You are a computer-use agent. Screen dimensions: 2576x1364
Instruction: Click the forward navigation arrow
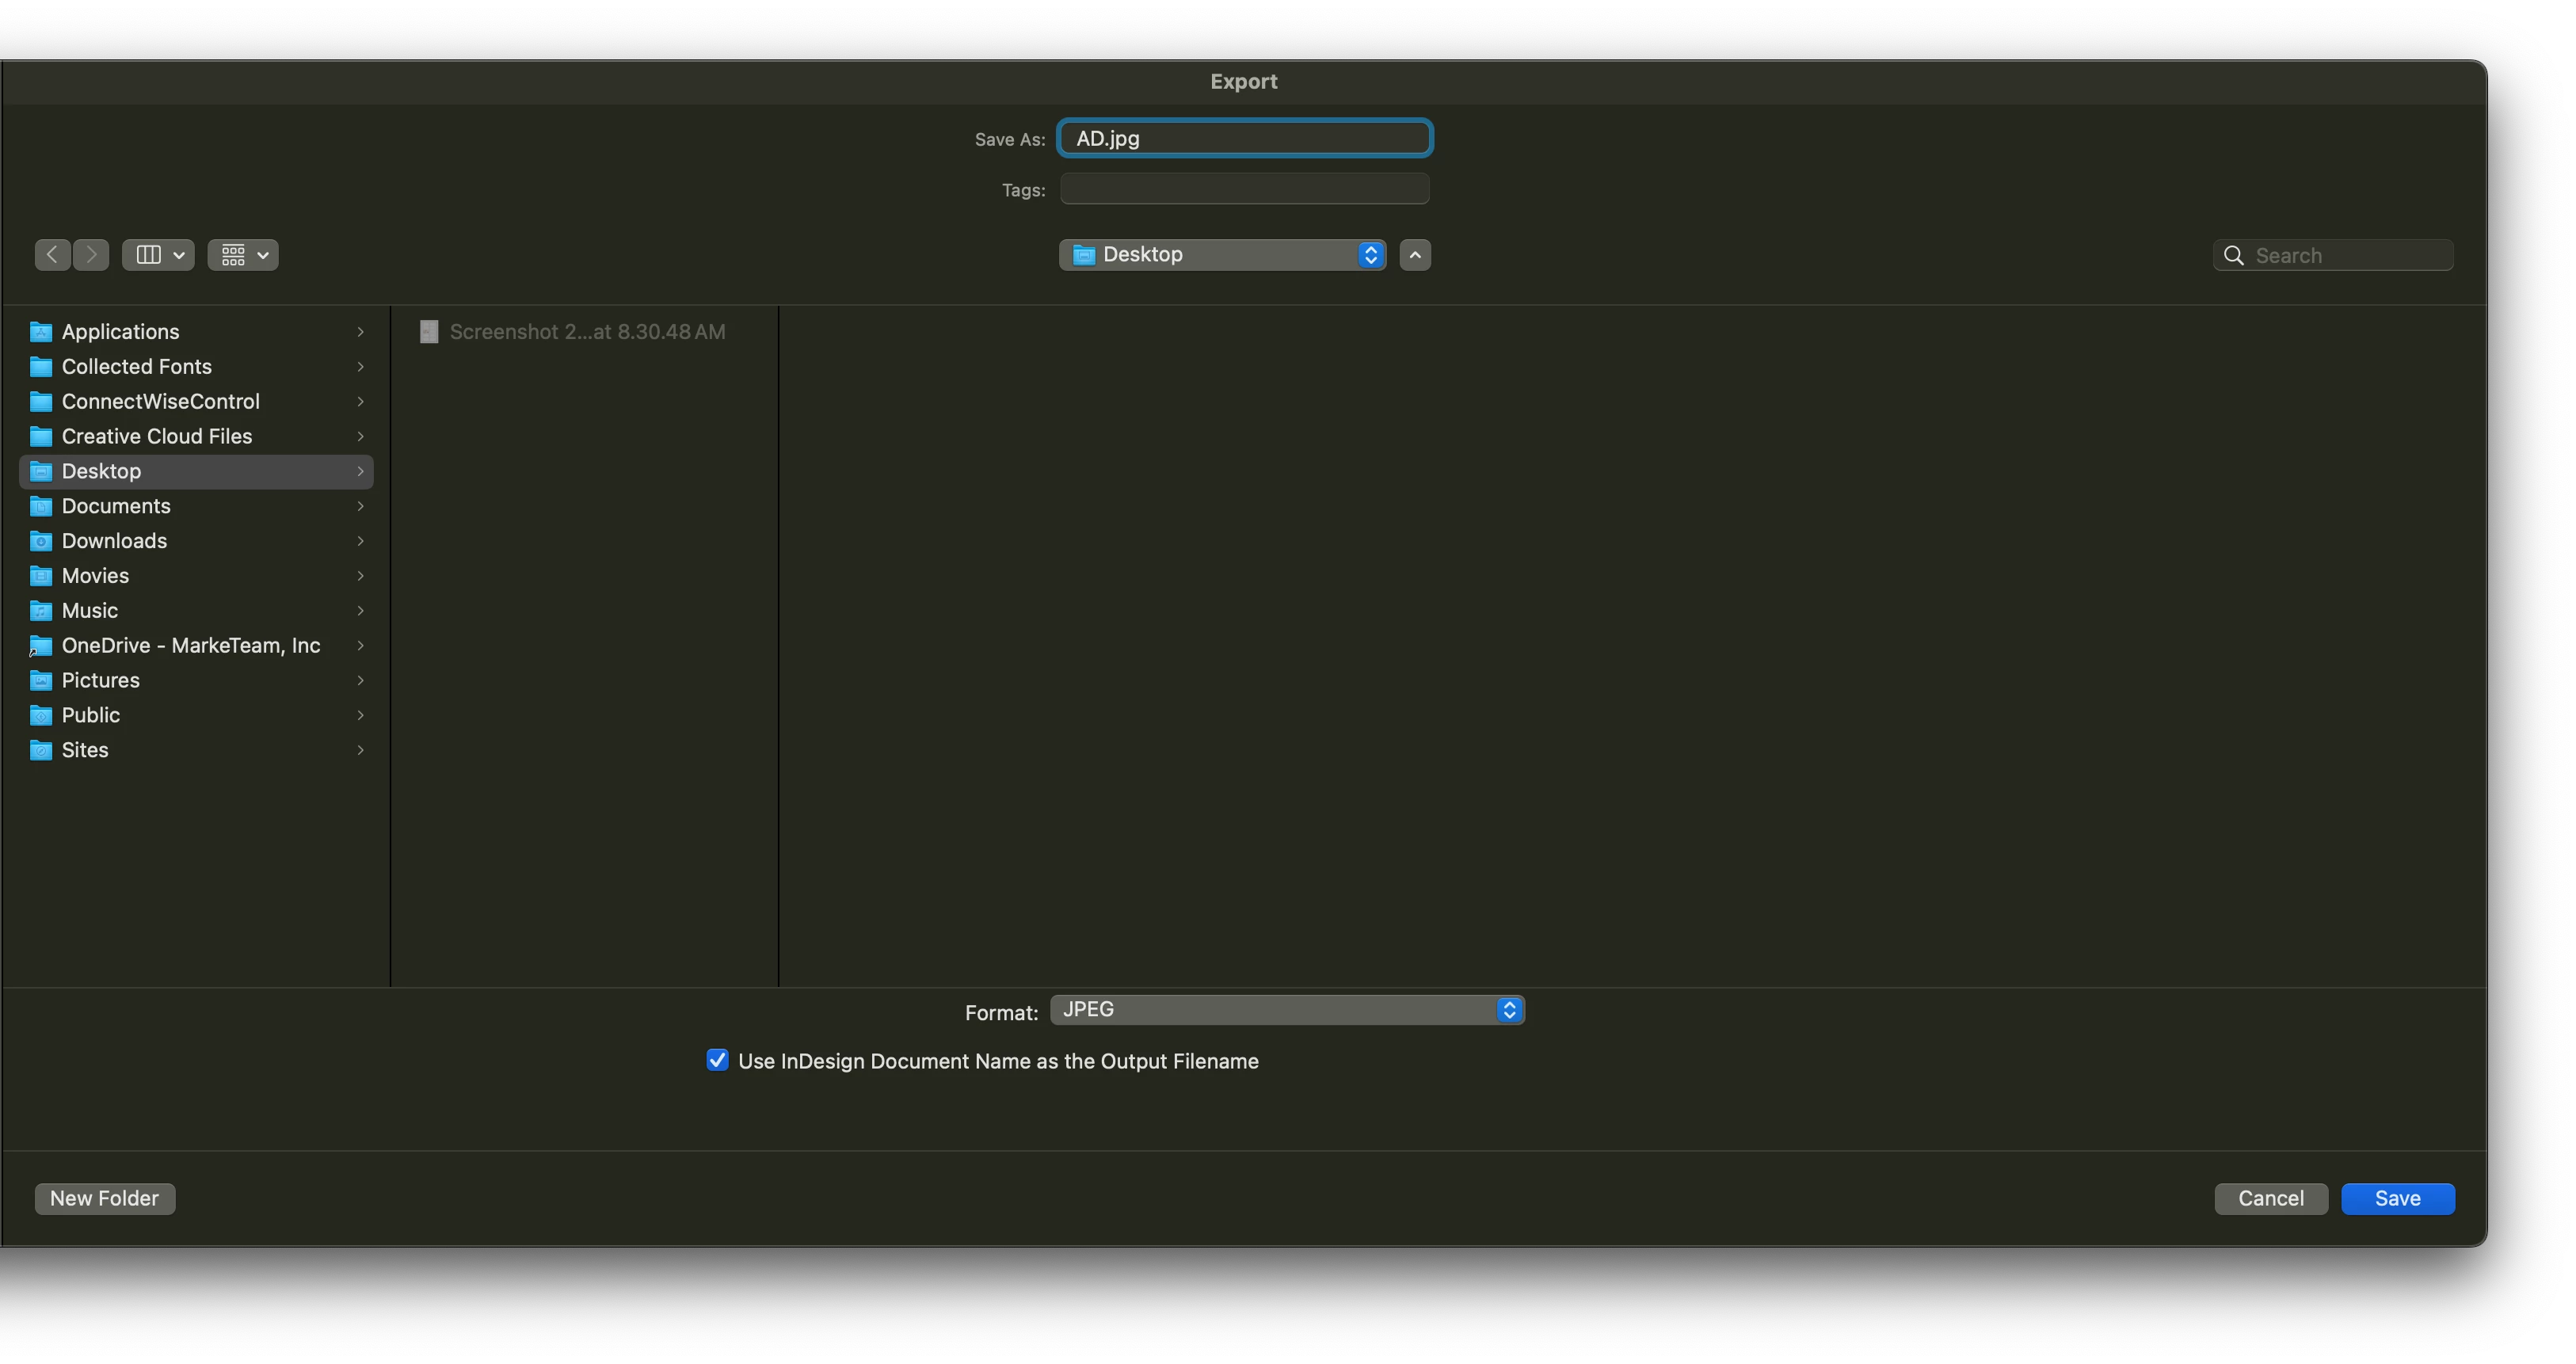91,255
